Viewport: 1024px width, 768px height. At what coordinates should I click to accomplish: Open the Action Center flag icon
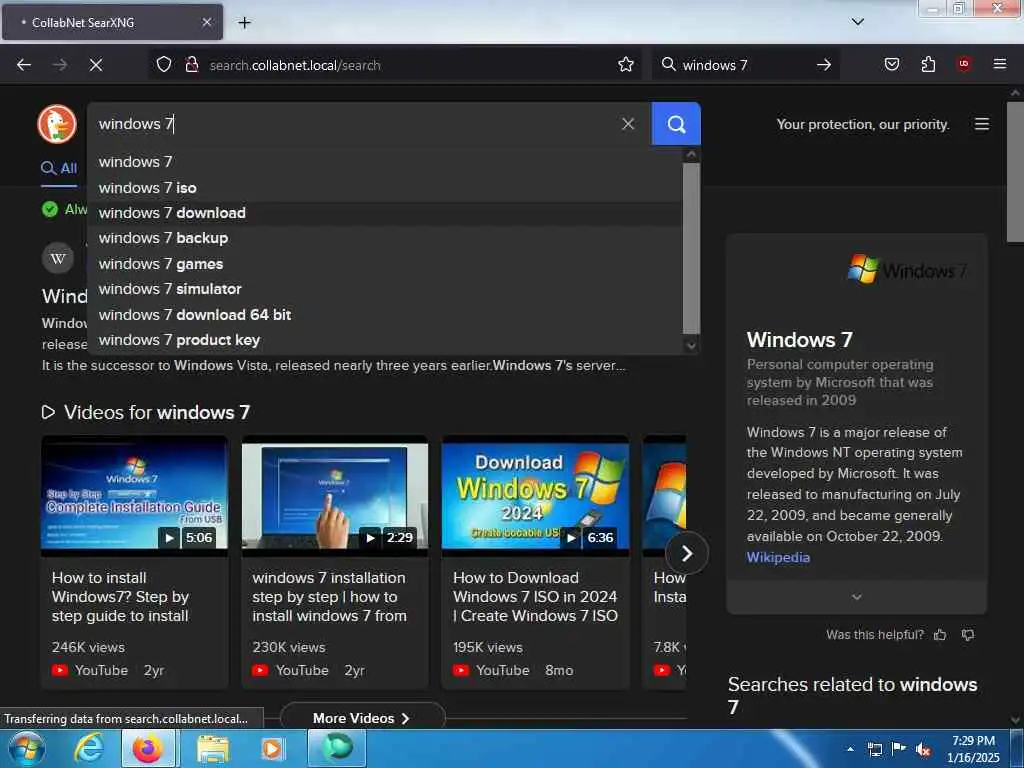click(899, 749)
